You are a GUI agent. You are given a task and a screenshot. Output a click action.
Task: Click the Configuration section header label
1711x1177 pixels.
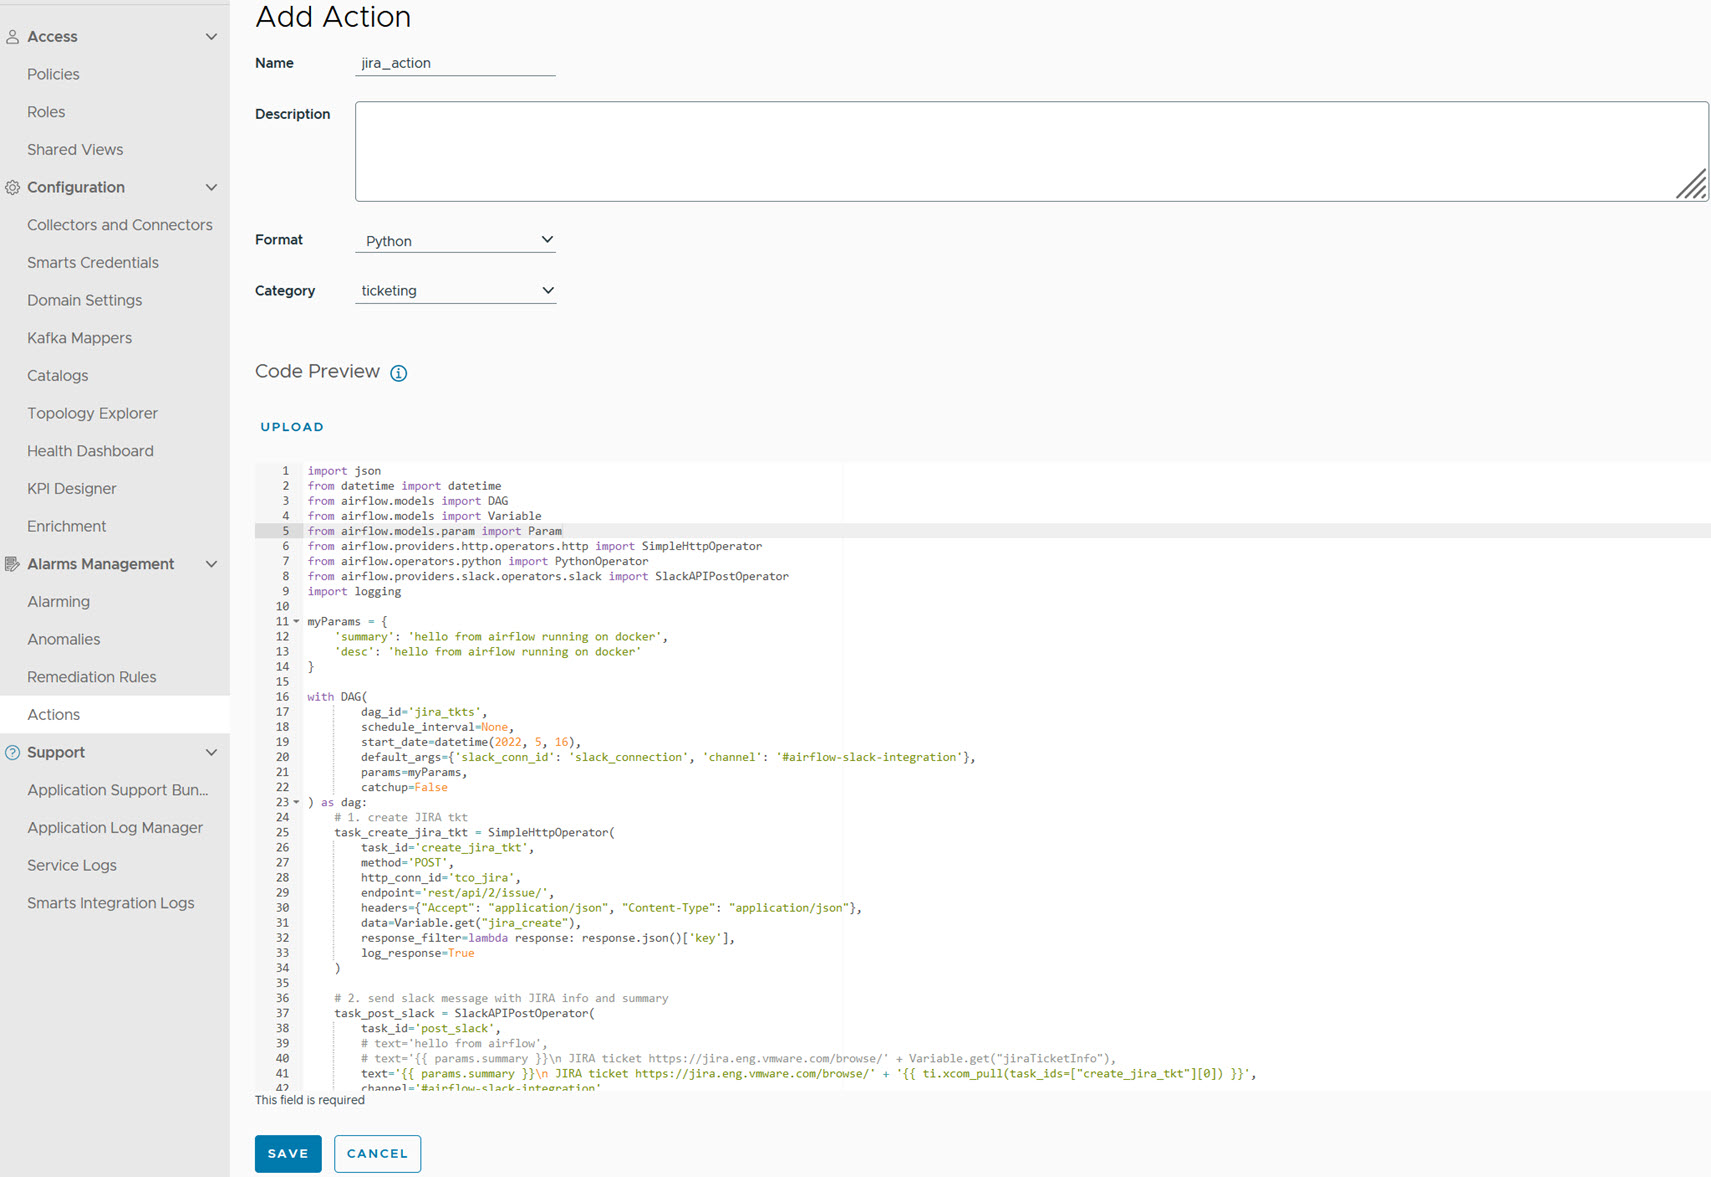click(76, 187)
